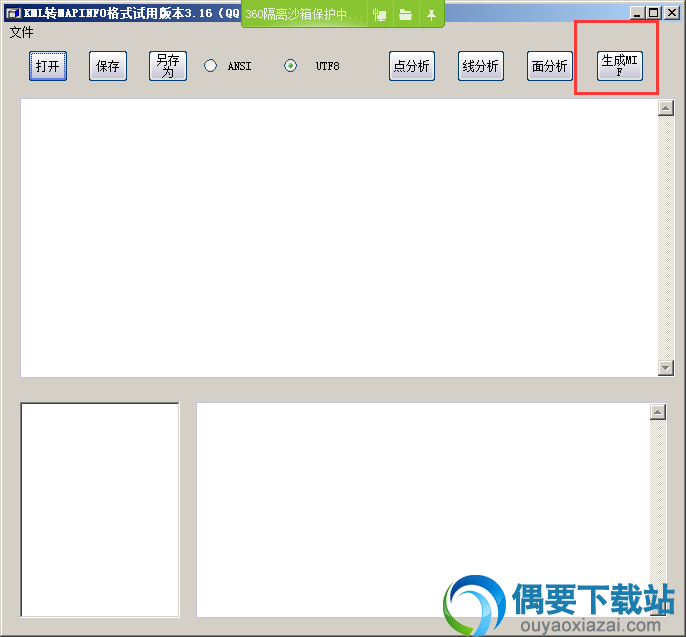Maximize the KML转MAPINFO window
The width and height of the screenshot is (686, 637).
pos(654,13)
